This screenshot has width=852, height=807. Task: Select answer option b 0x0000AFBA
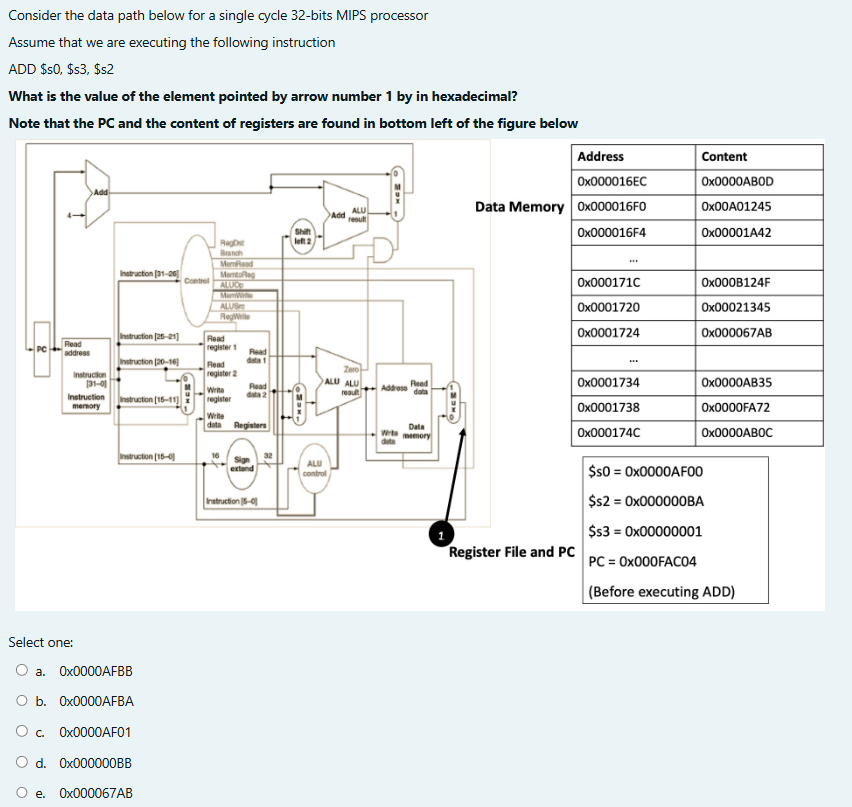21,701
